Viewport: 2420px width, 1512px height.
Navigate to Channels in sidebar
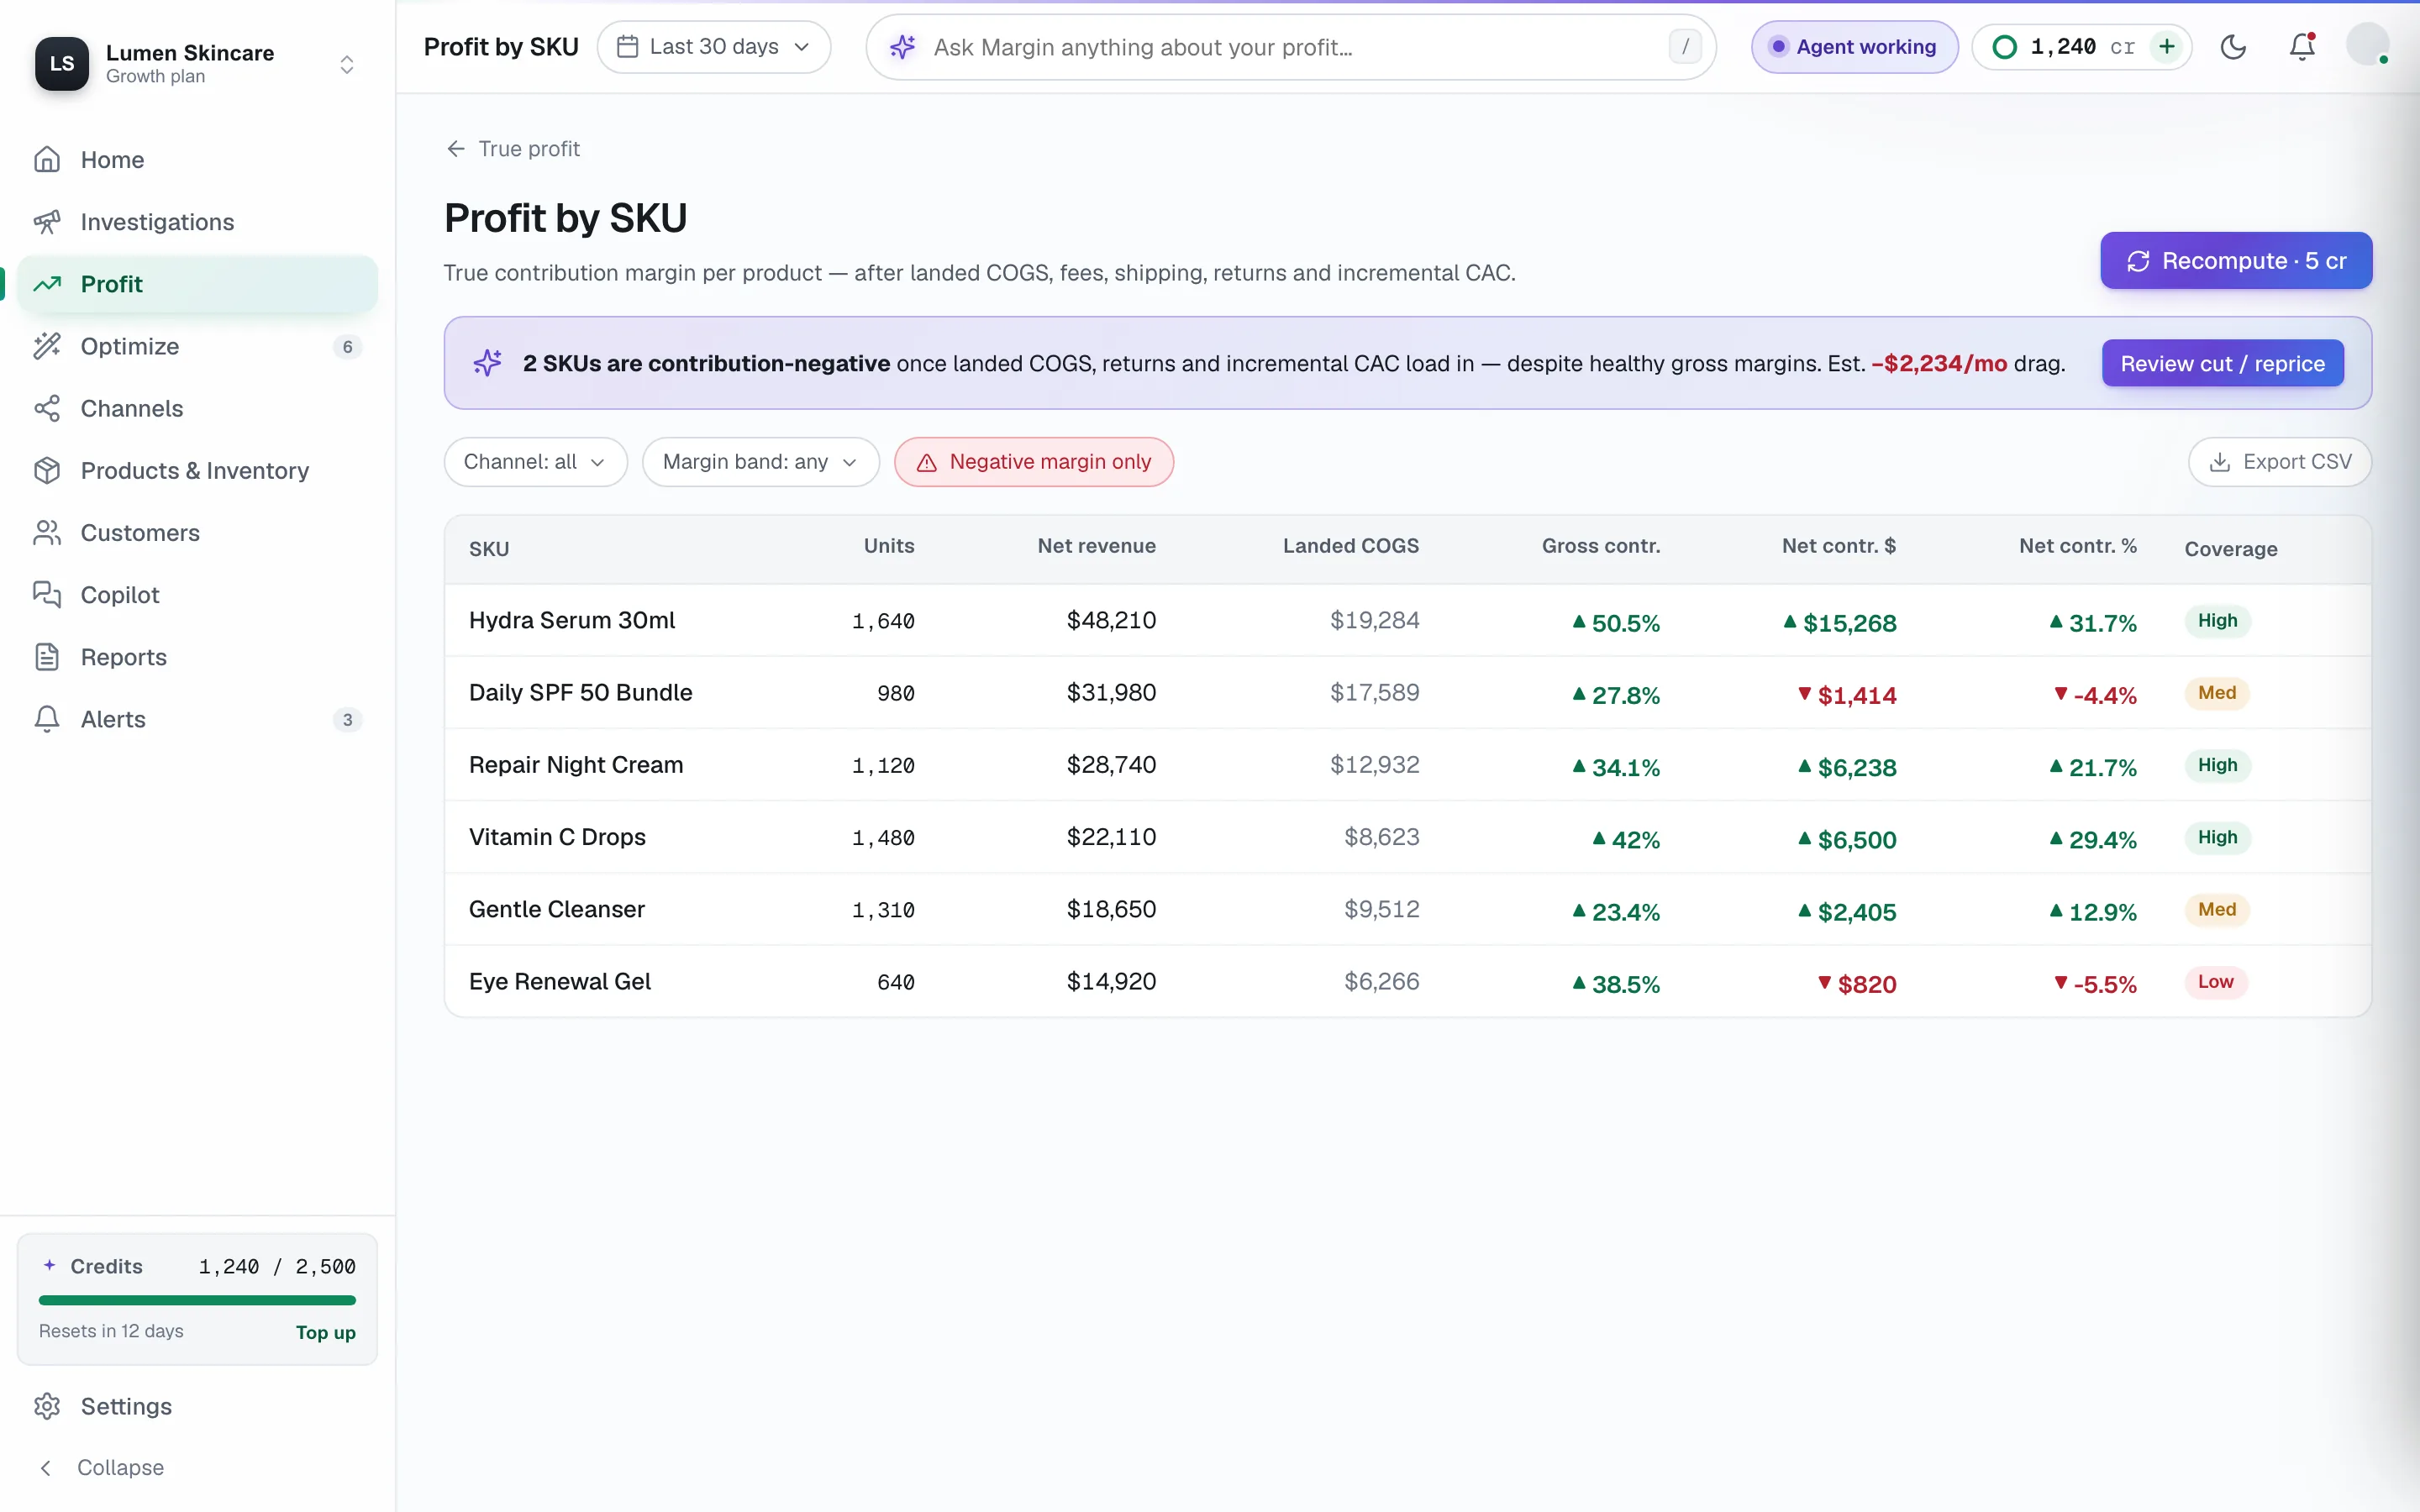[x=197, y=408]
